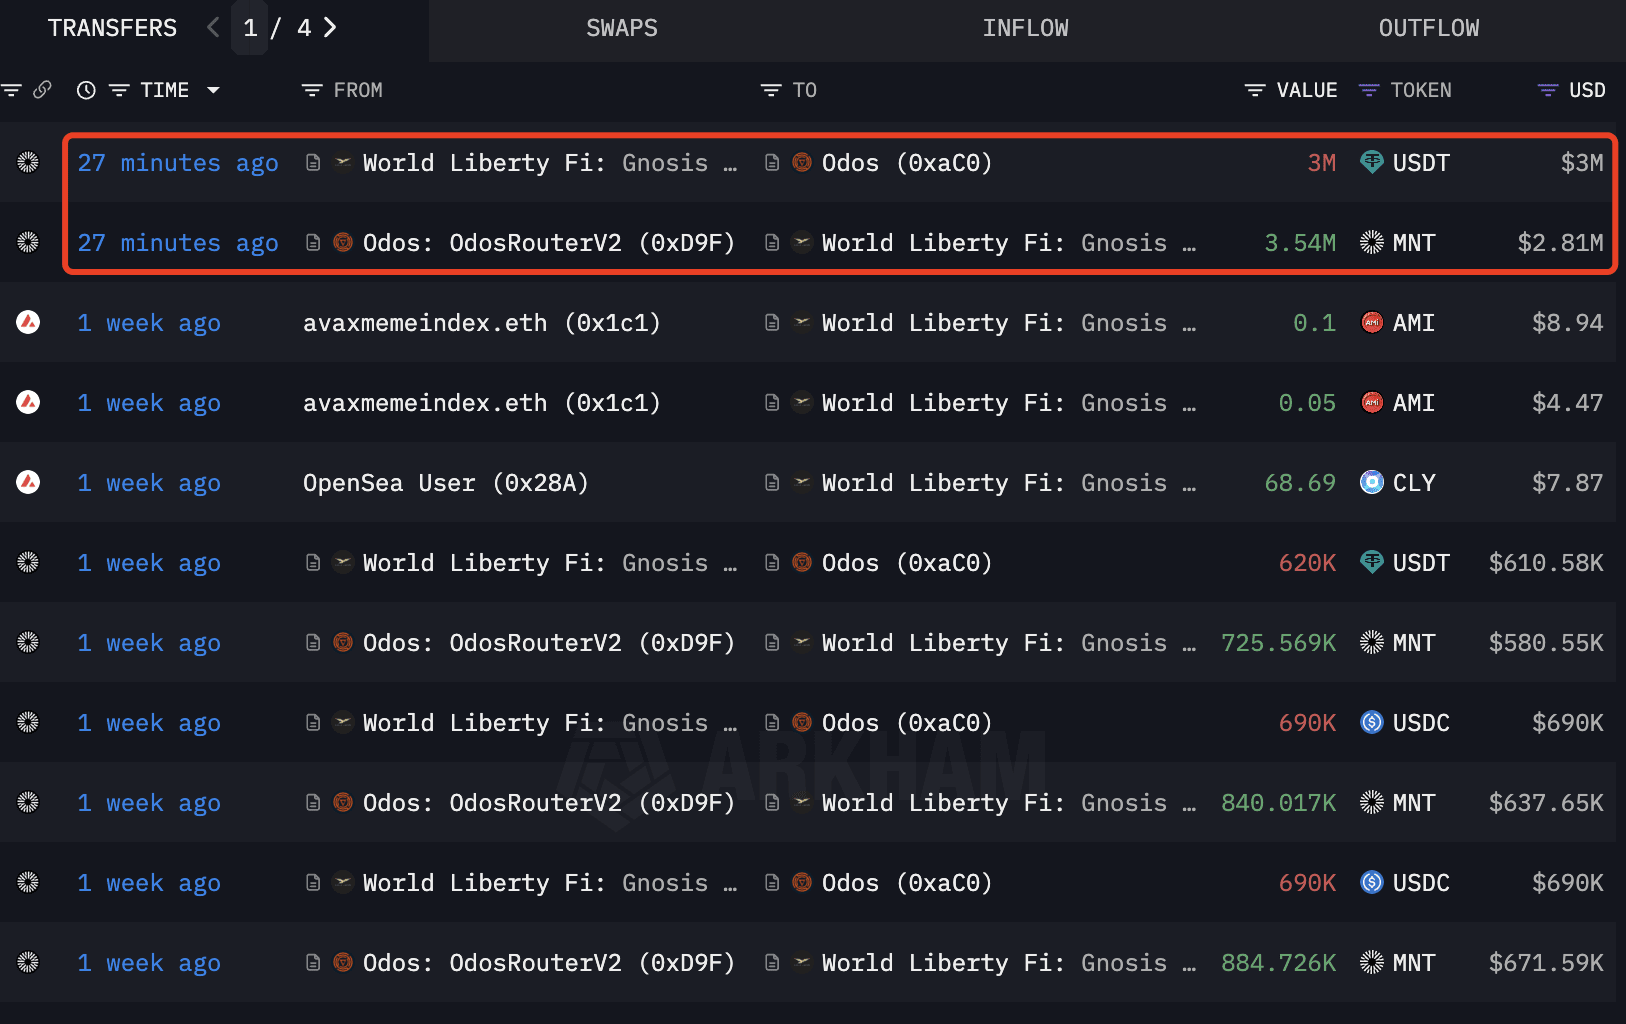Click MNT token icon in the 725.569K row

tap(1372, 642)
